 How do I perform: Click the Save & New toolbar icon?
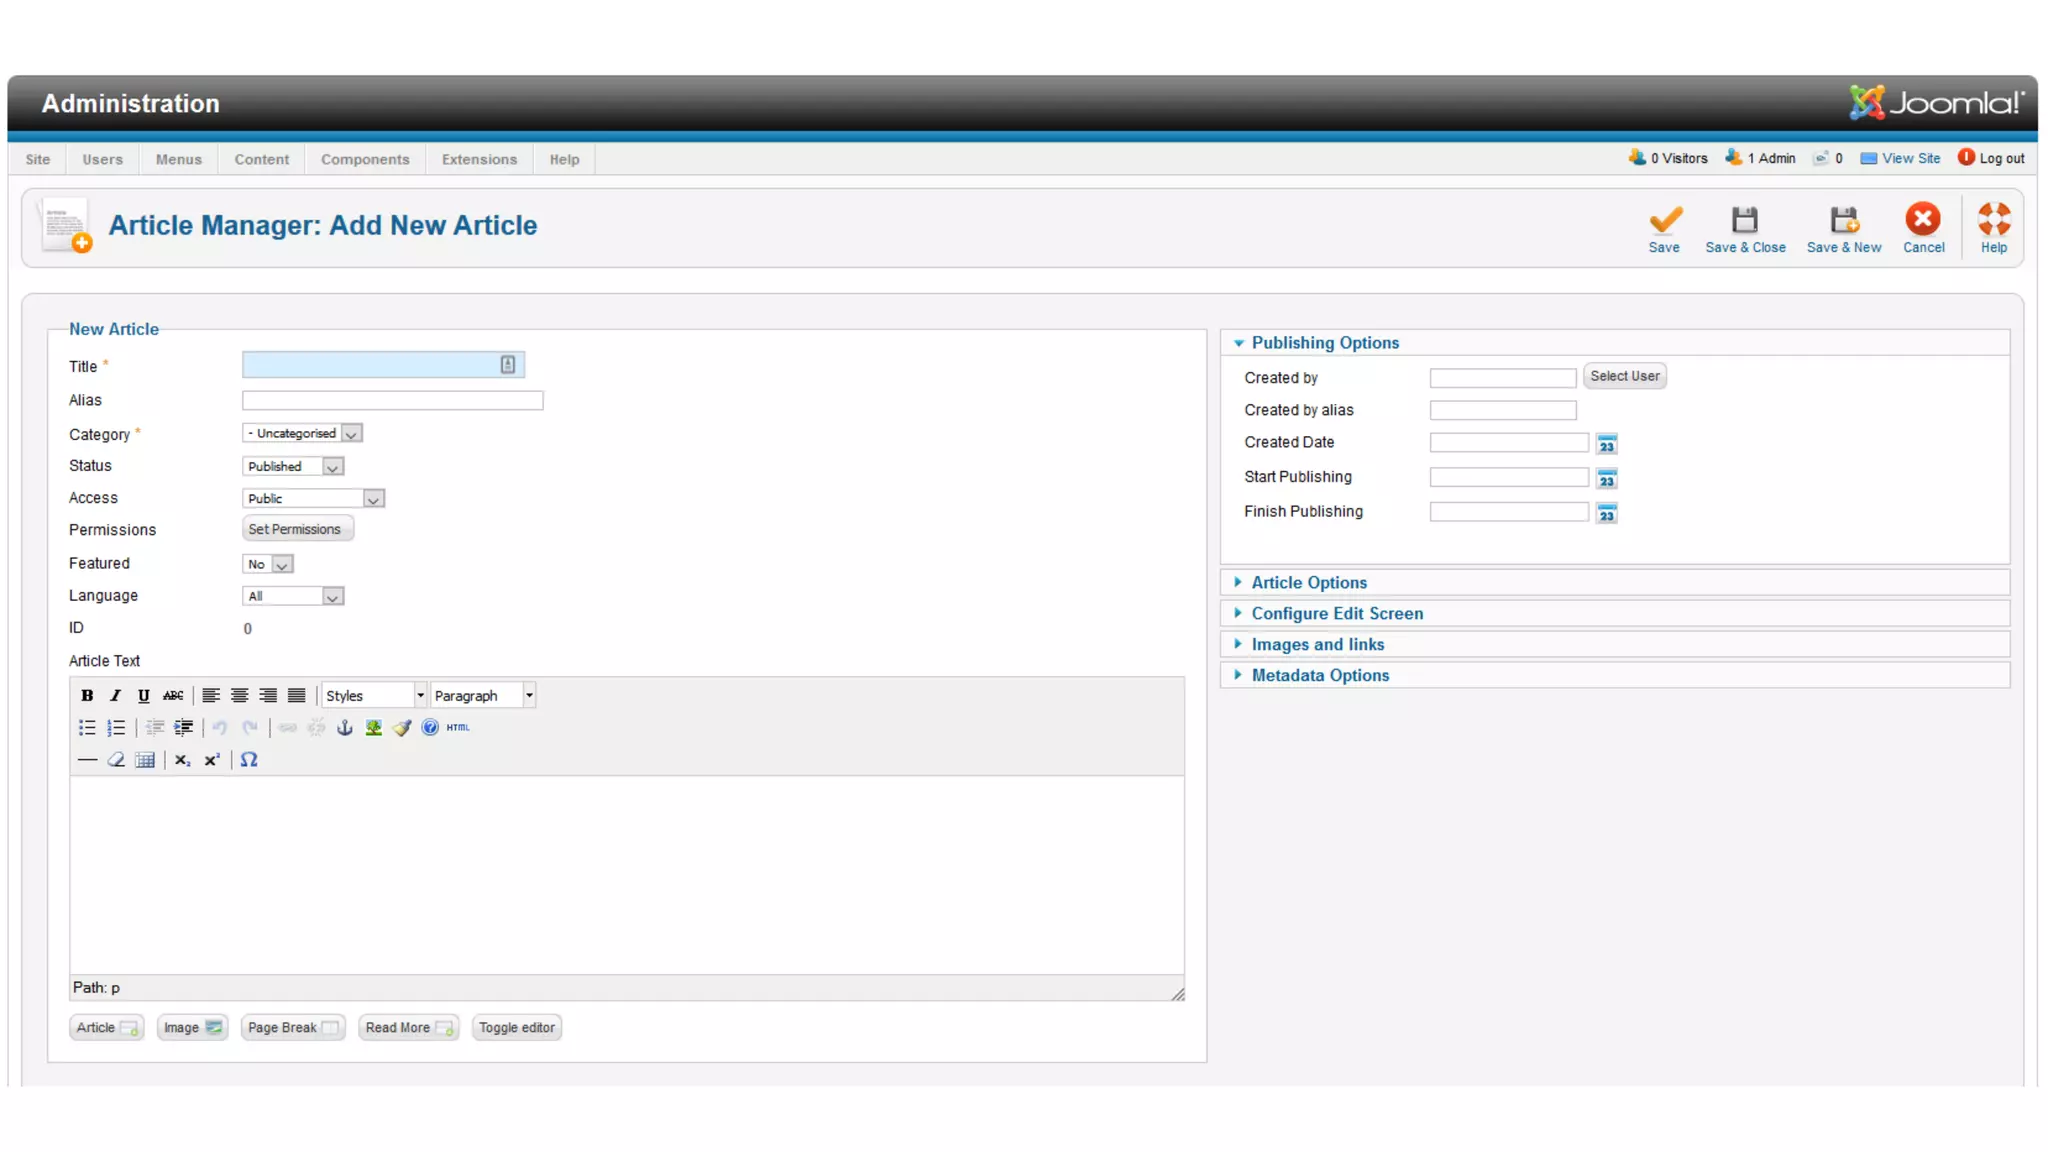coord(1843,229)
